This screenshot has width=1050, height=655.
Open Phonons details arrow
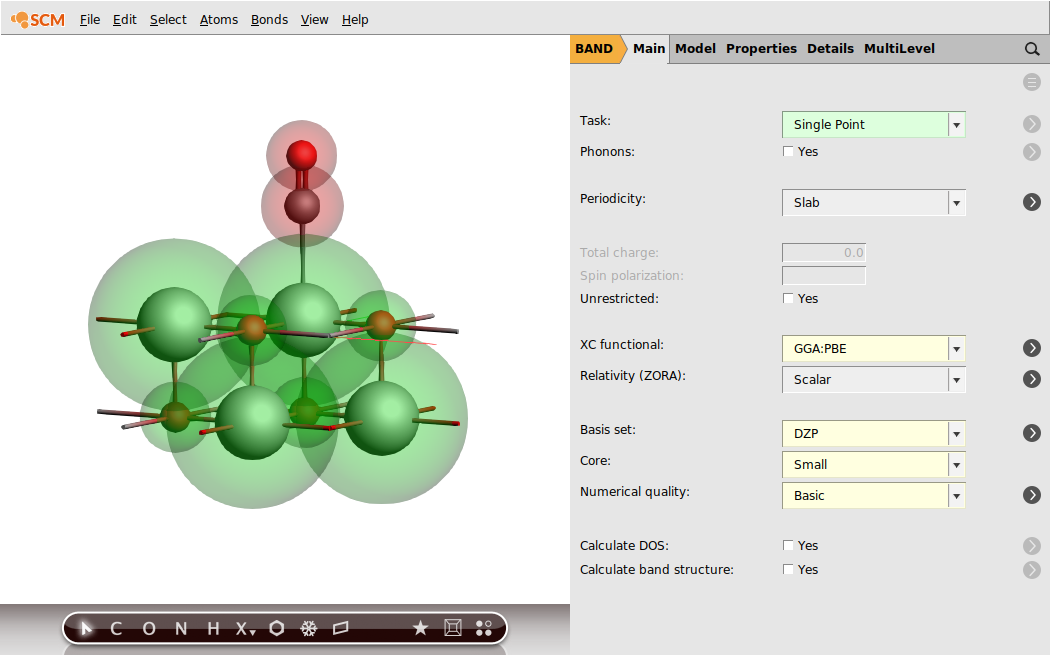click(x=1032, y=152)
